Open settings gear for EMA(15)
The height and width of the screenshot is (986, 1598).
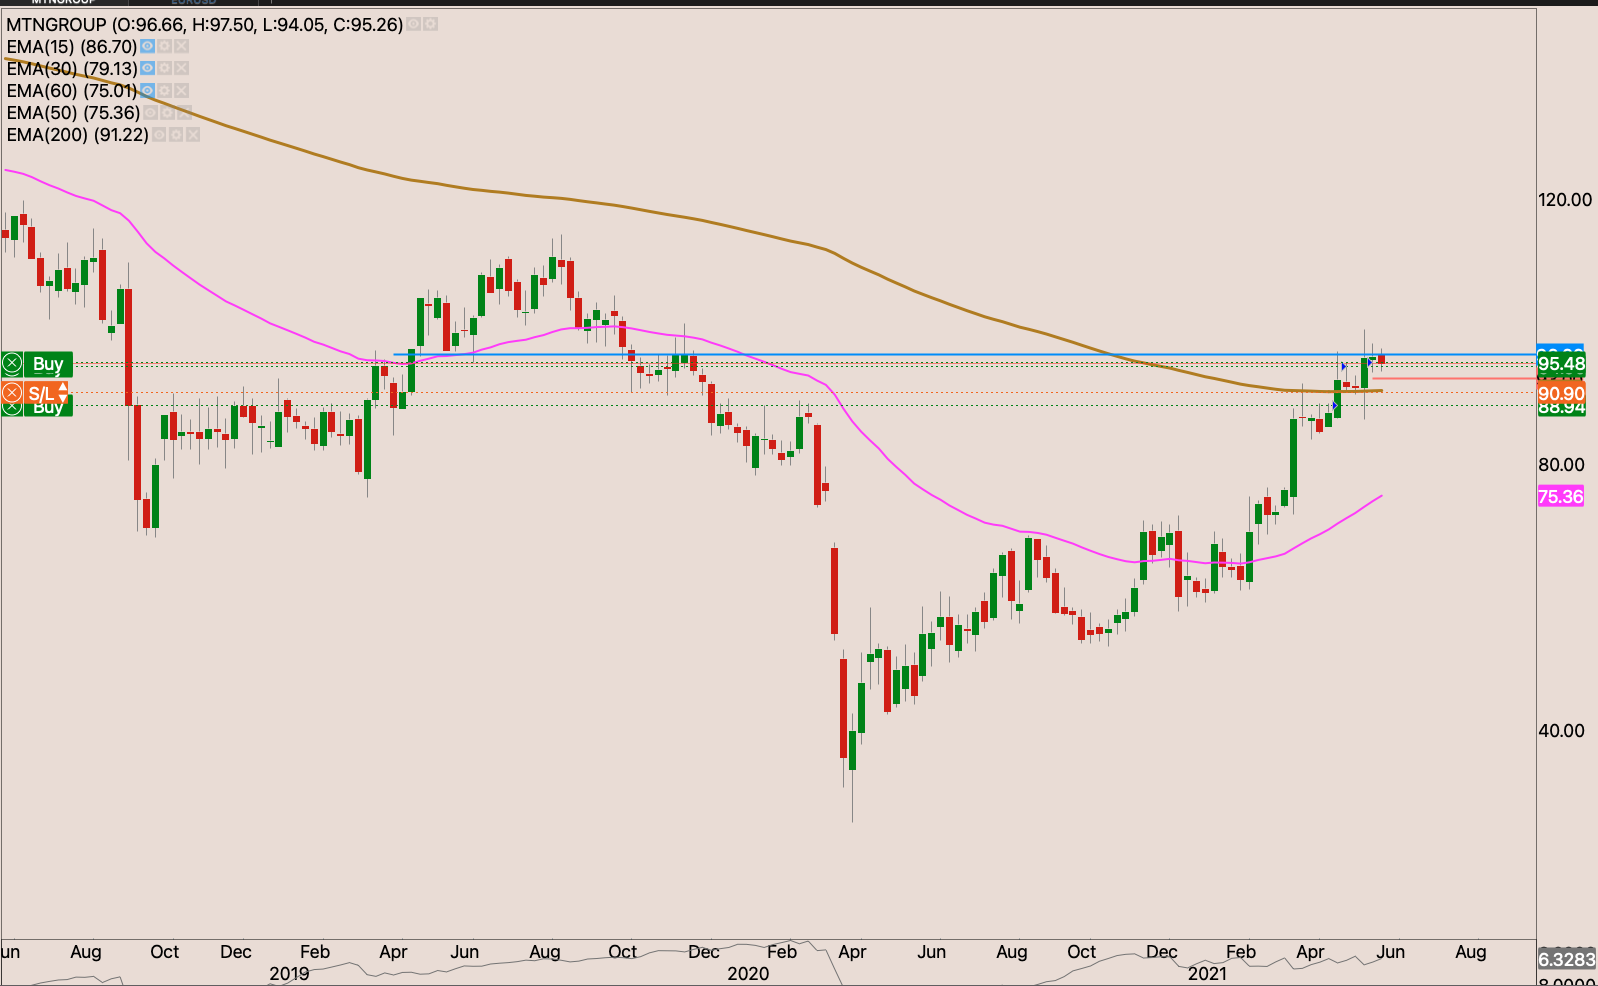tap(164, 46)
